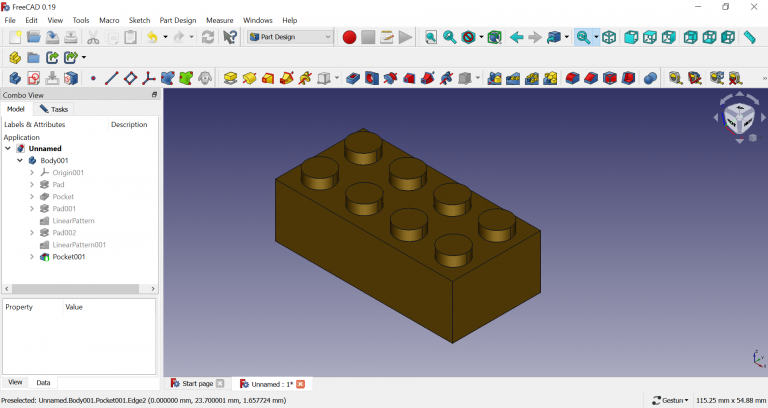Select LinearPattern001 in the model tree

tap(79, 245)
